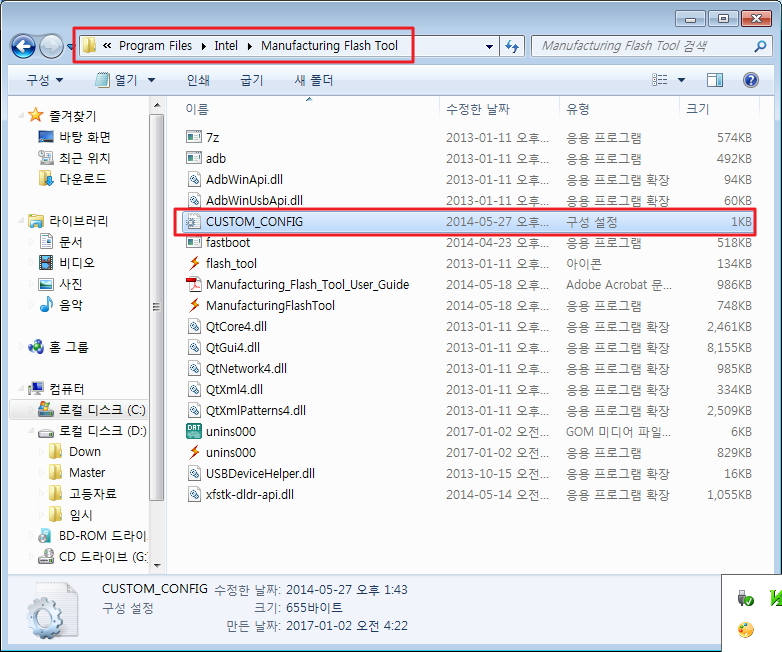Open 다운로드 folder in sidebar

pyautogui.click(x=83, y=179)
